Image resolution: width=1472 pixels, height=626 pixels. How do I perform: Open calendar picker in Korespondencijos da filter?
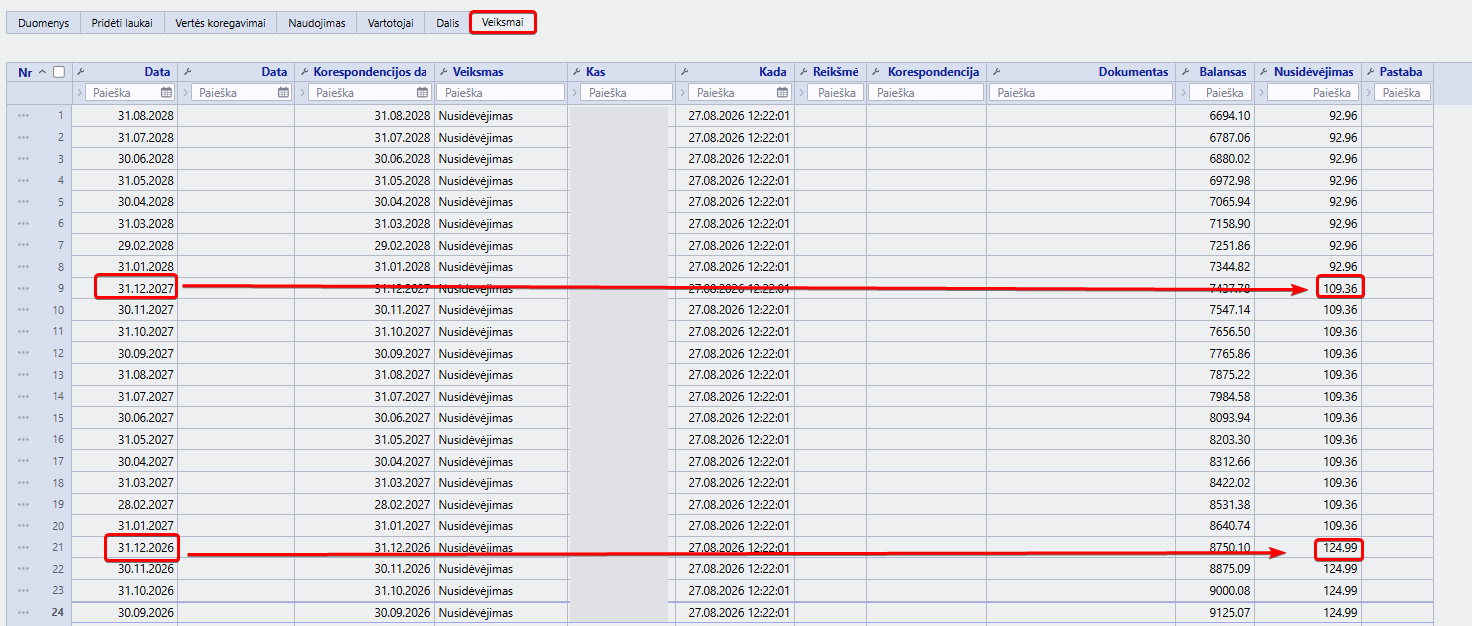[x=423, y=92]
